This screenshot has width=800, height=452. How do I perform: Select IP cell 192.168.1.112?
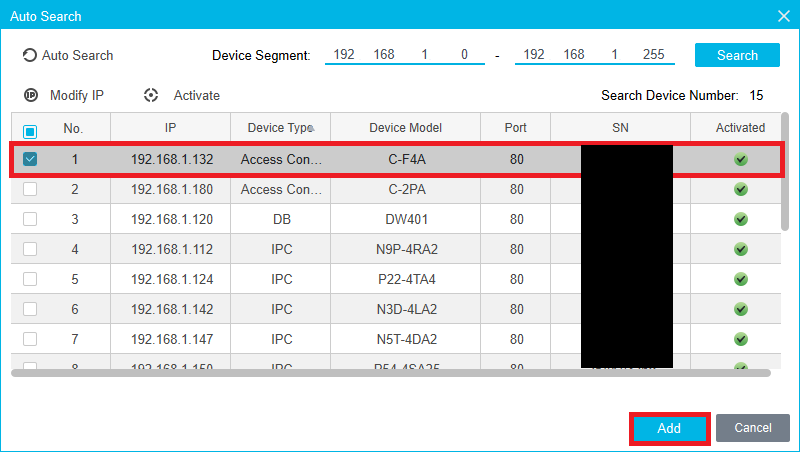coord(172,249)
